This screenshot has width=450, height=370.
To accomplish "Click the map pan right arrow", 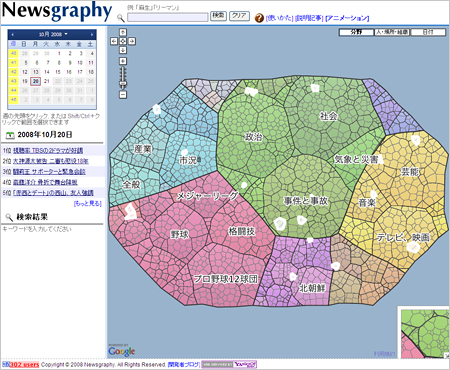I will [x=132, y=41].
